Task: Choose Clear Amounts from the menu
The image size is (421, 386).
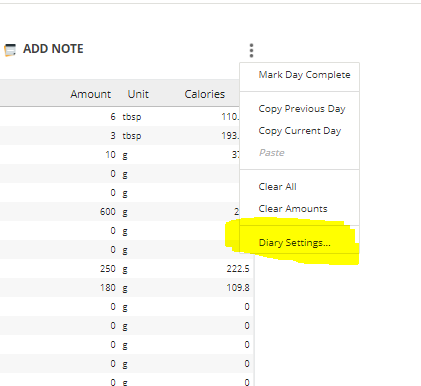Action: [293, 209]
